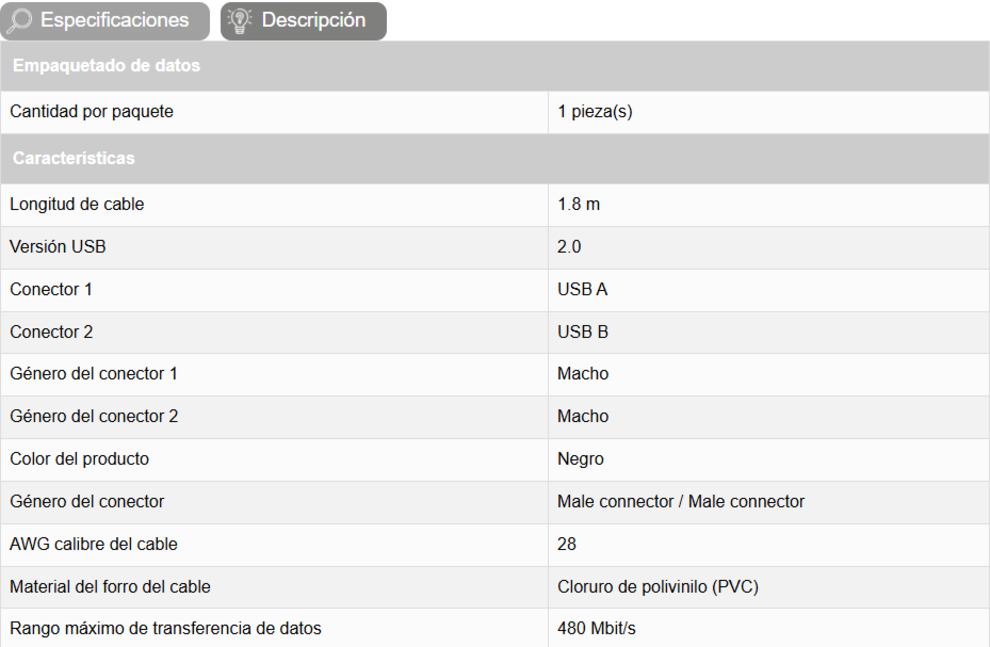Click the Conector 2 row label
The height and width of the screenshot is (647, 990).
coord(51,332)
